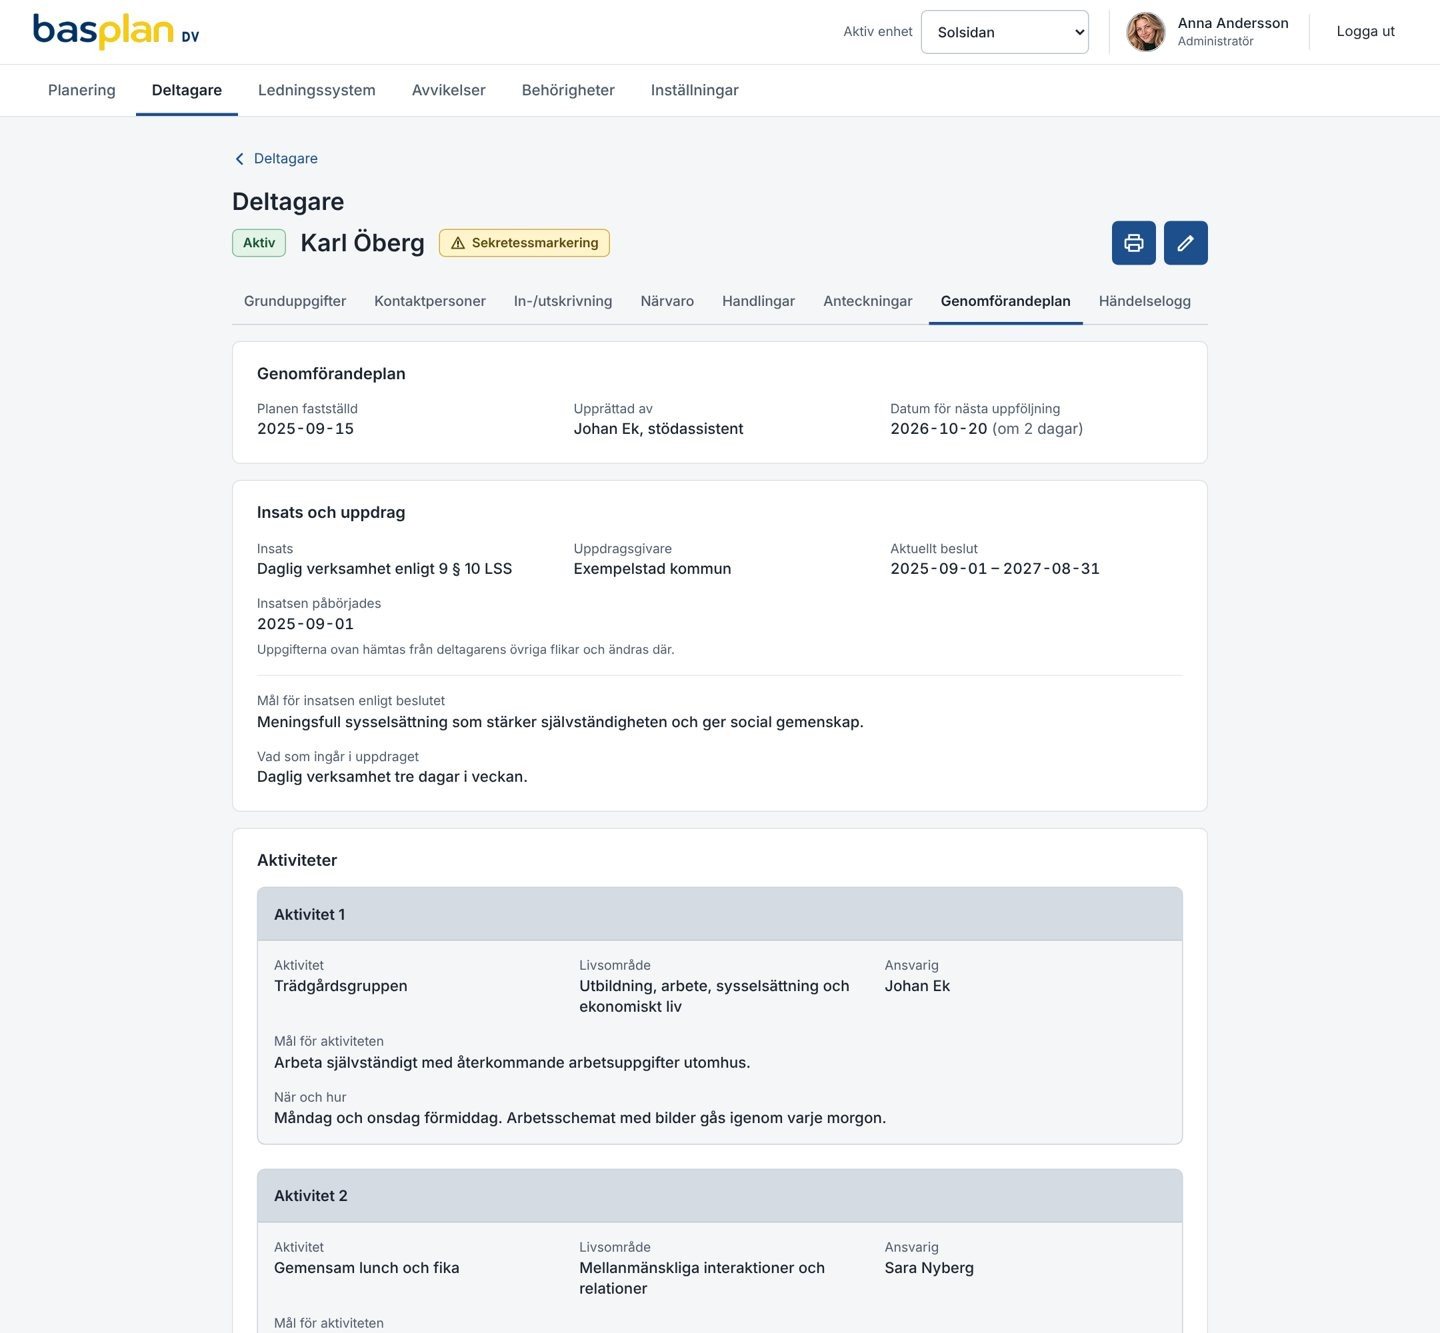Click the Logga ut link

[1366, 32]
